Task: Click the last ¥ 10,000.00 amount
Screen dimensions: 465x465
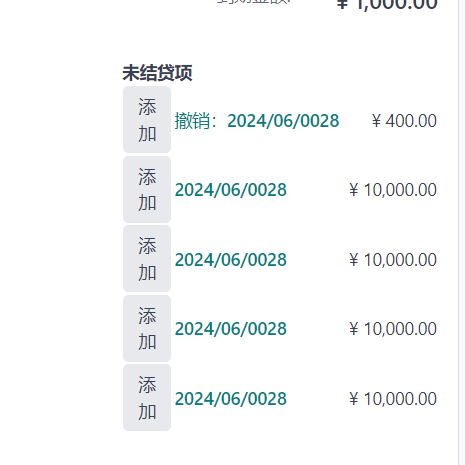Action: 393,399
